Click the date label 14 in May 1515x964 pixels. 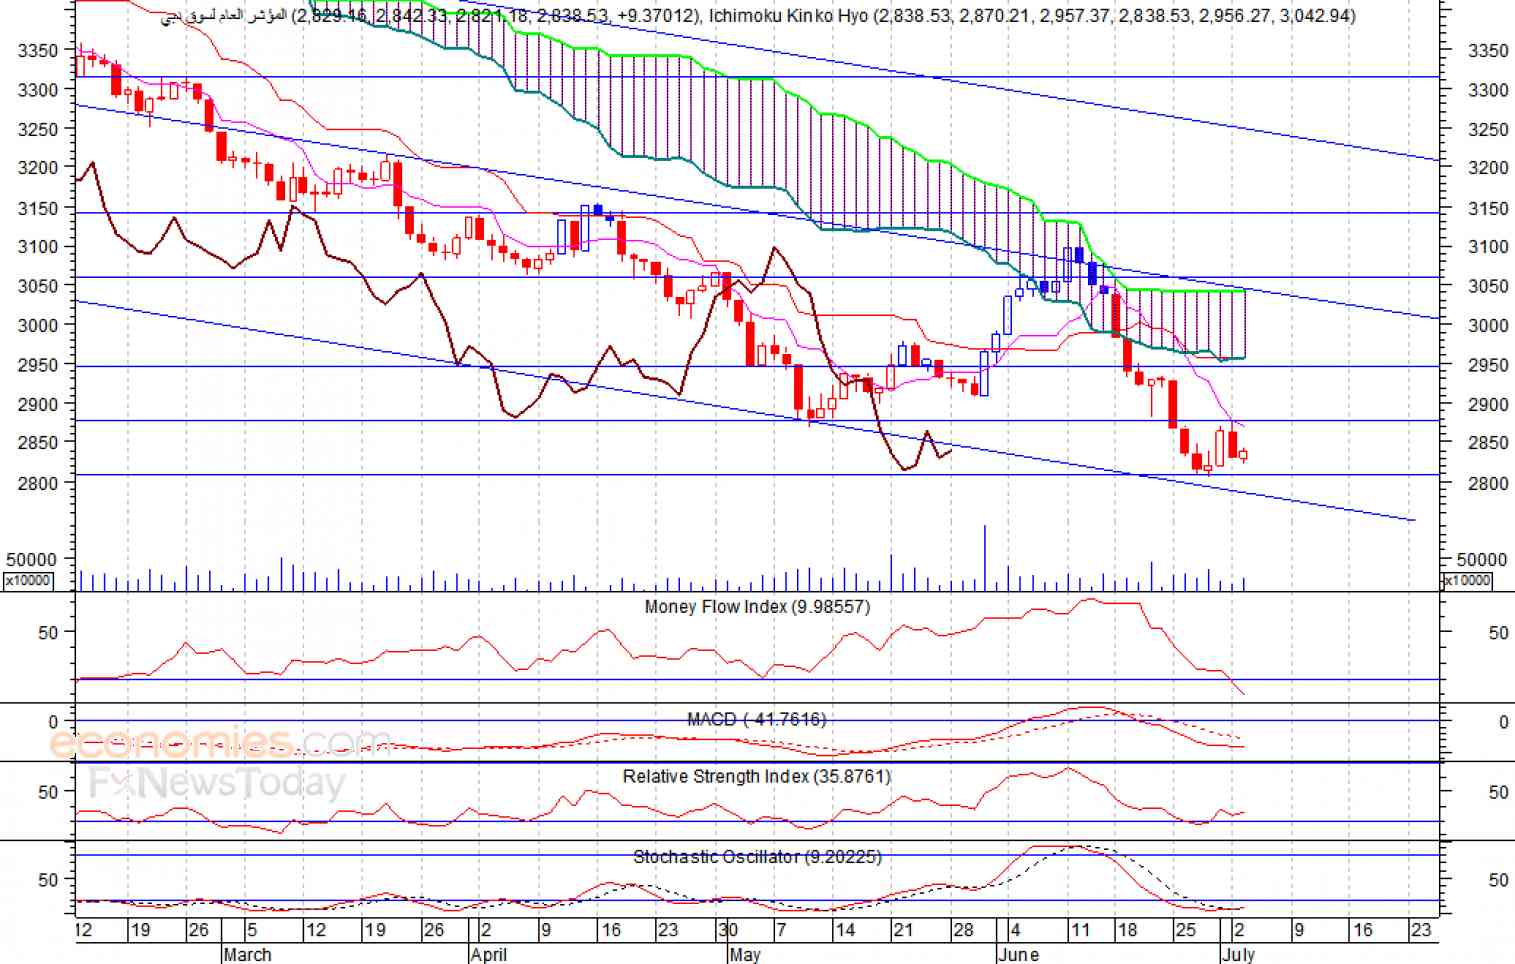coord(845,930)
